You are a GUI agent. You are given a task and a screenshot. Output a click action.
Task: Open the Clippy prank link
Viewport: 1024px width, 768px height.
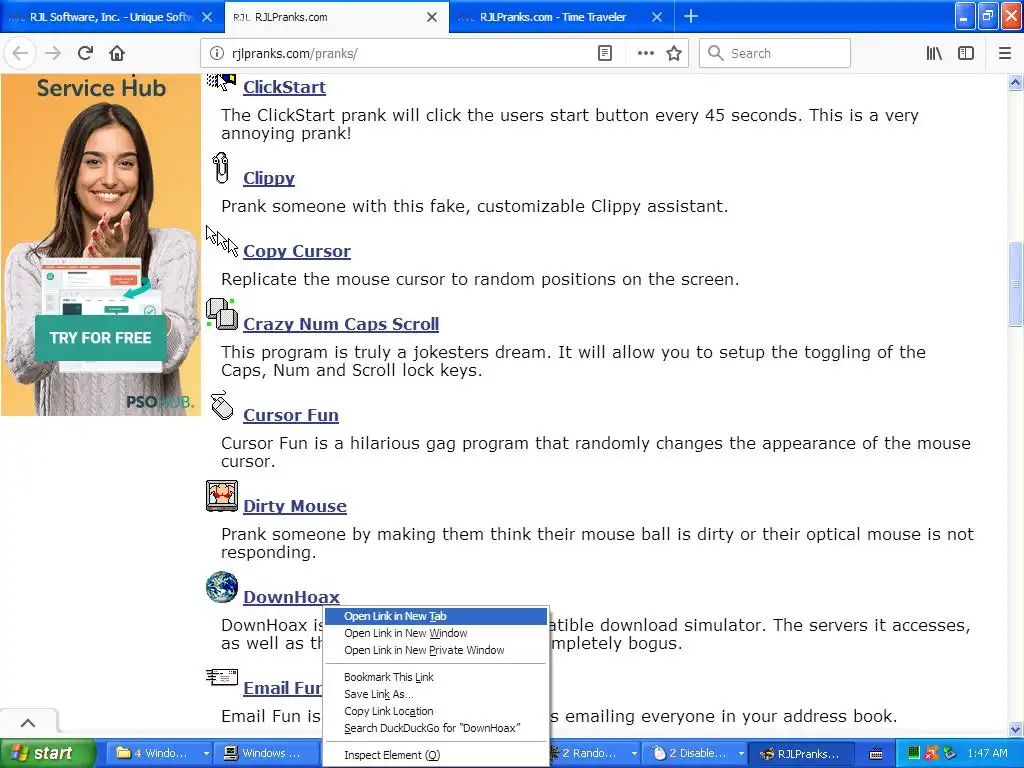tap(269, 178)
